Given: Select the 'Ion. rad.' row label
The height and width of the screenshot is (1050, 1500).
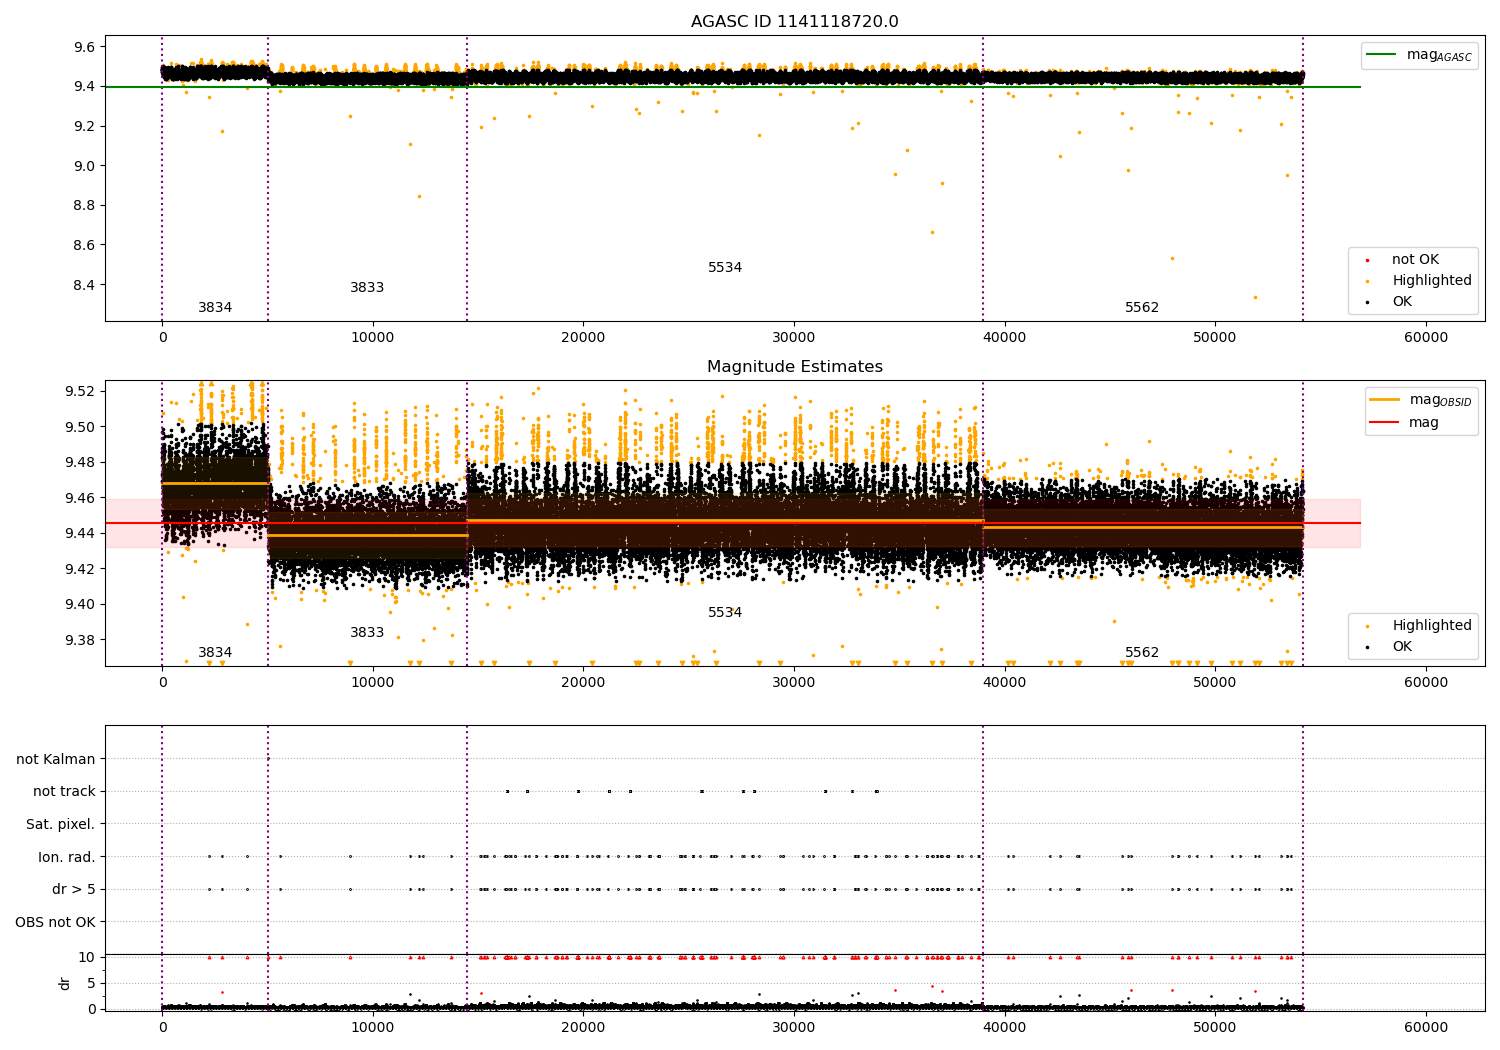Looking at the screenshot, I should (x=67, y=857).
